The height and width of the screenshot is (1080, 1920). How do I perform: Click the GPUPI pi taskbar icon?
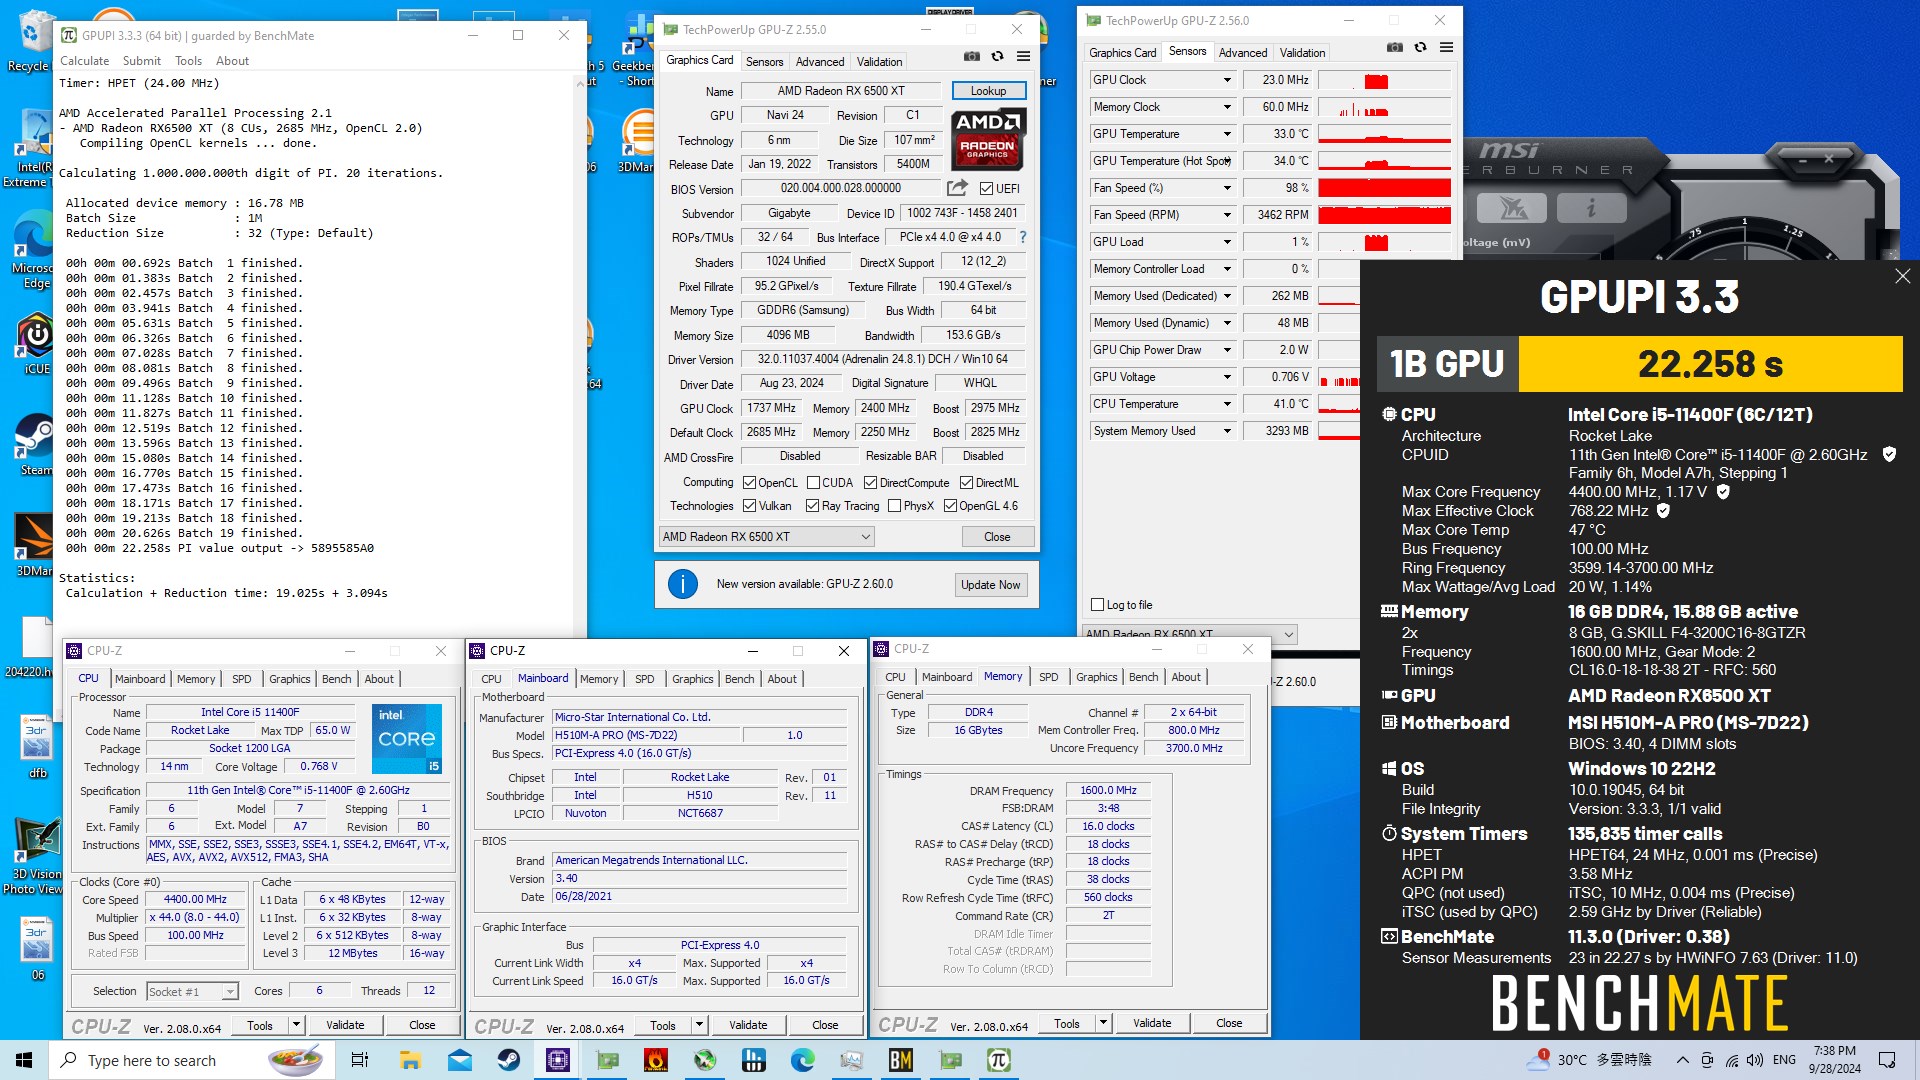[x=999, y=1060]
